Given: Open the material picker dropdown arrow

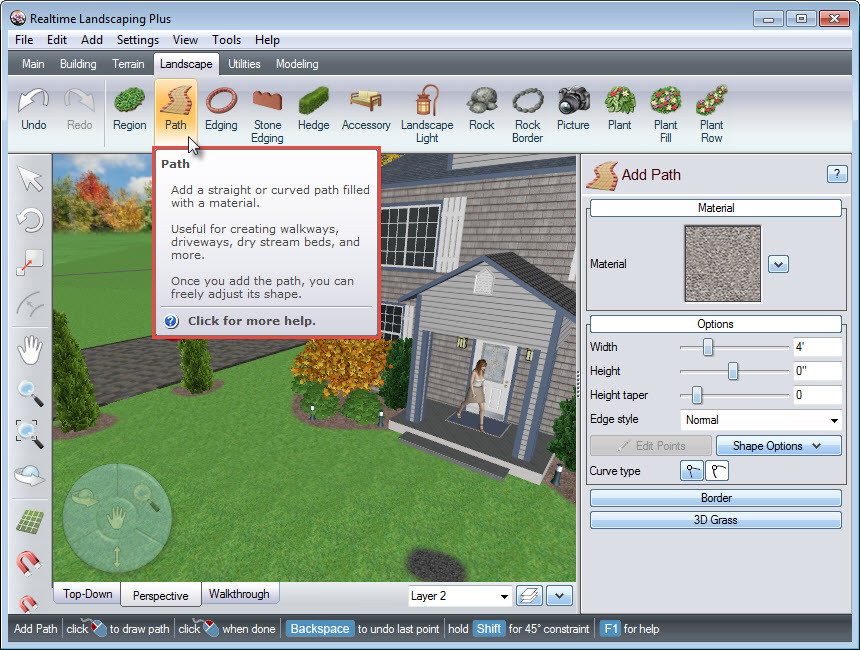Looking at the screenshot, I should [x=778, y=264].
